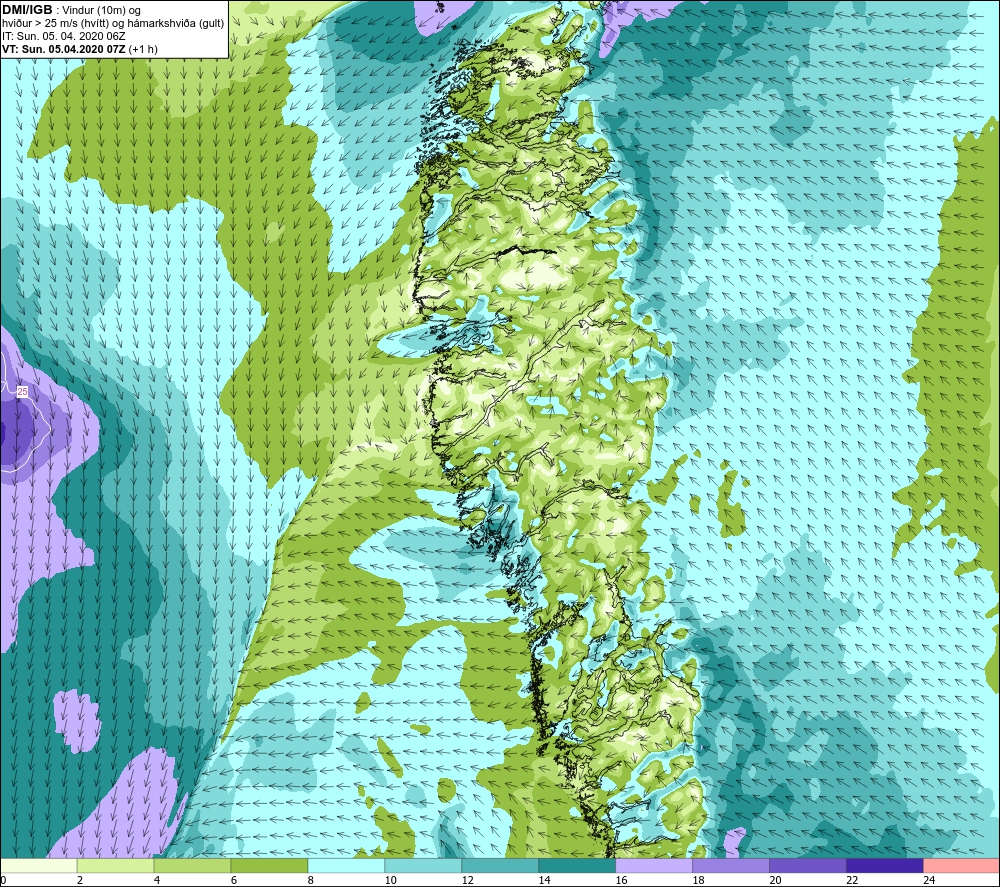Click the "4" scale label
The image size is (1000, 887).
tap(157, 880)
